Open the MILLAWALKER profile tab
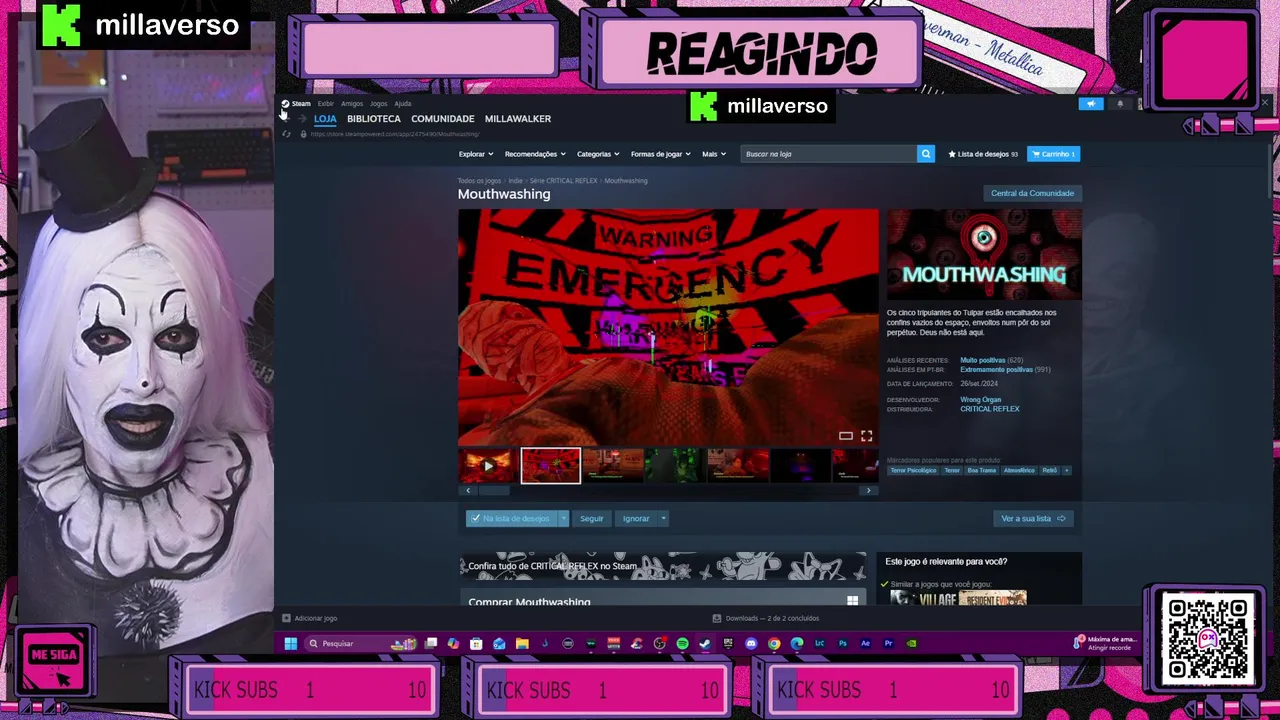 (518, 118)
